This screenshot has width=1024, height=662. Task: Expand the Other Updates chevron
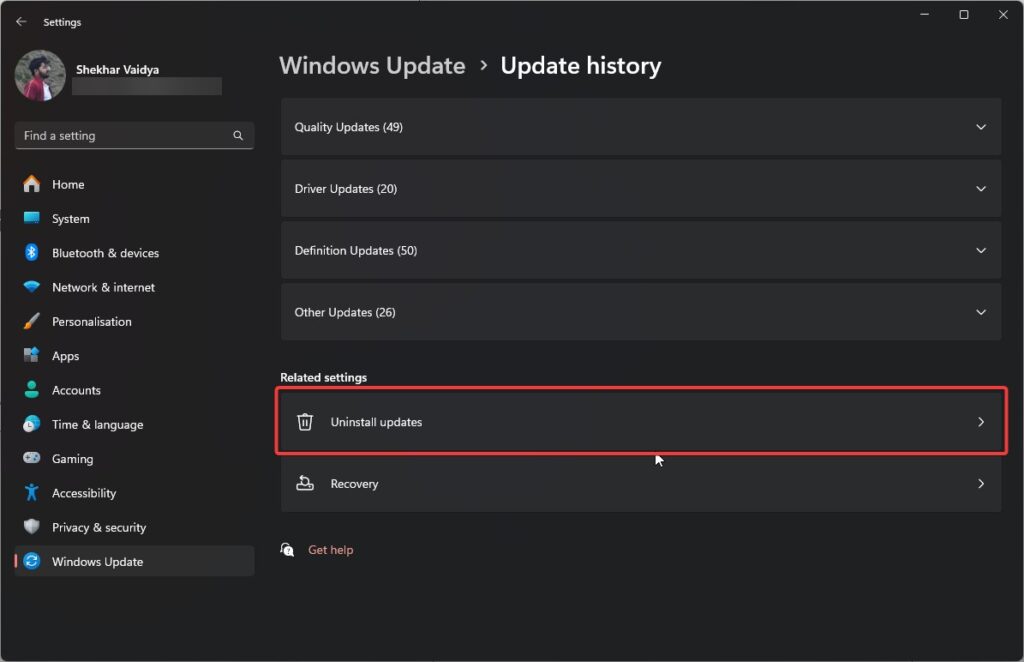(x=981, y=312)
